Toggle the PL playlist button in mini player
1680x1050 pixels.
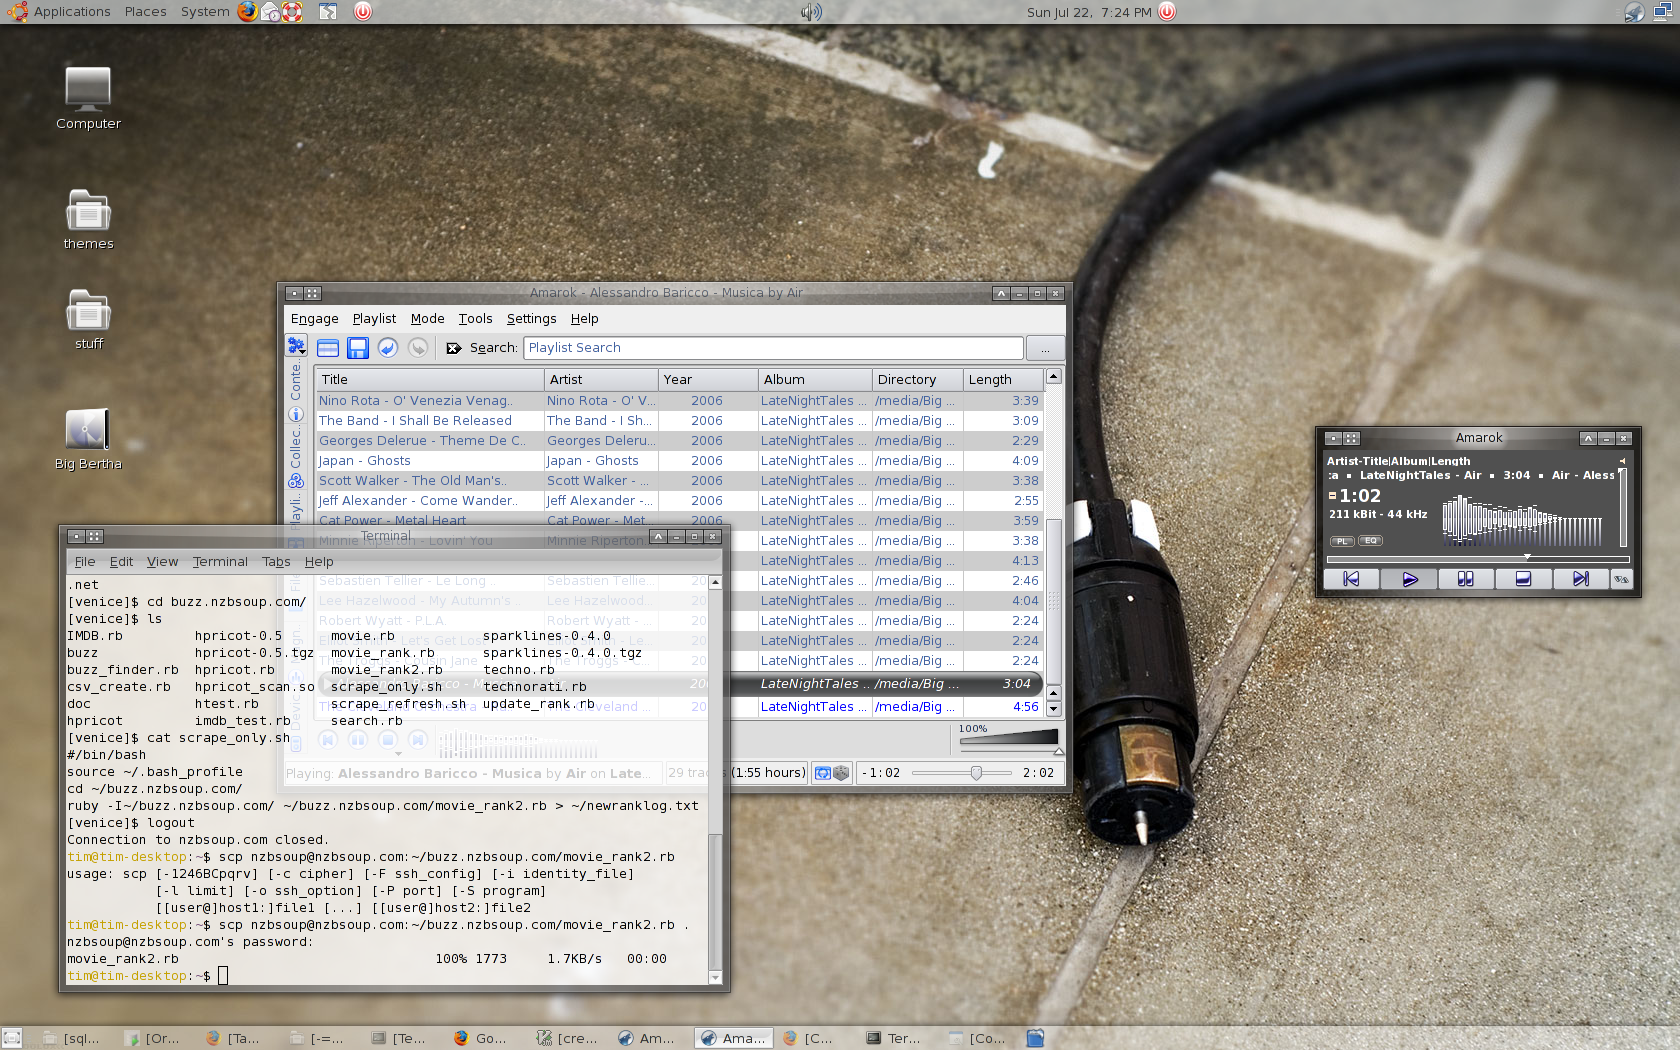[x=1342, y=541]
